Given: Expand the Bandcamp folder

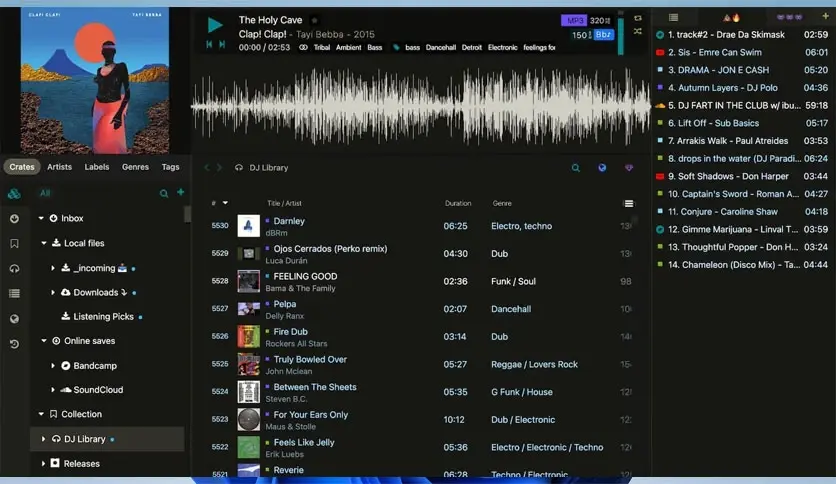Looking at the screenshot, I should 53,366.
